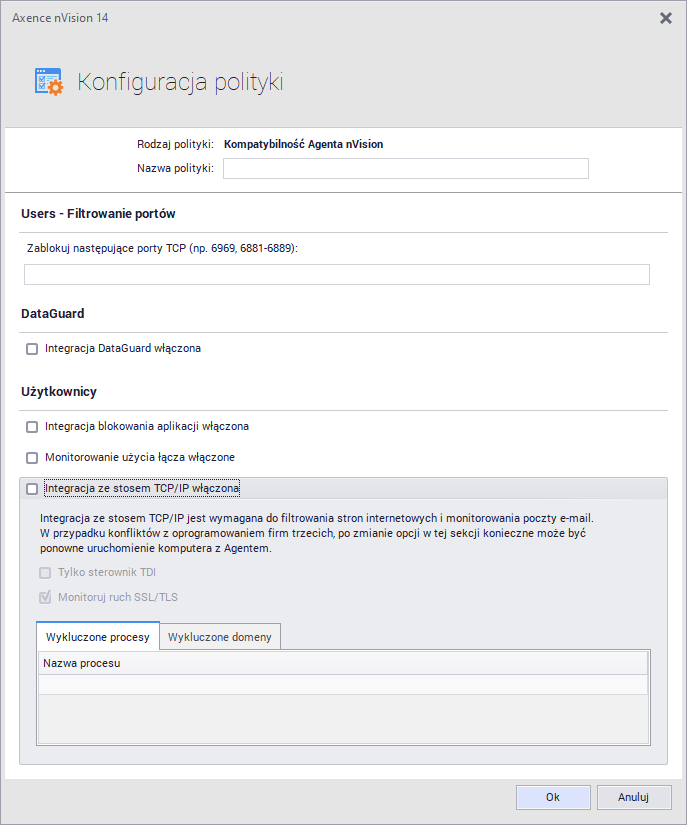Click the policy configuration icon
This screenshot has width=687, height=825.
click(x=48, y=82)
